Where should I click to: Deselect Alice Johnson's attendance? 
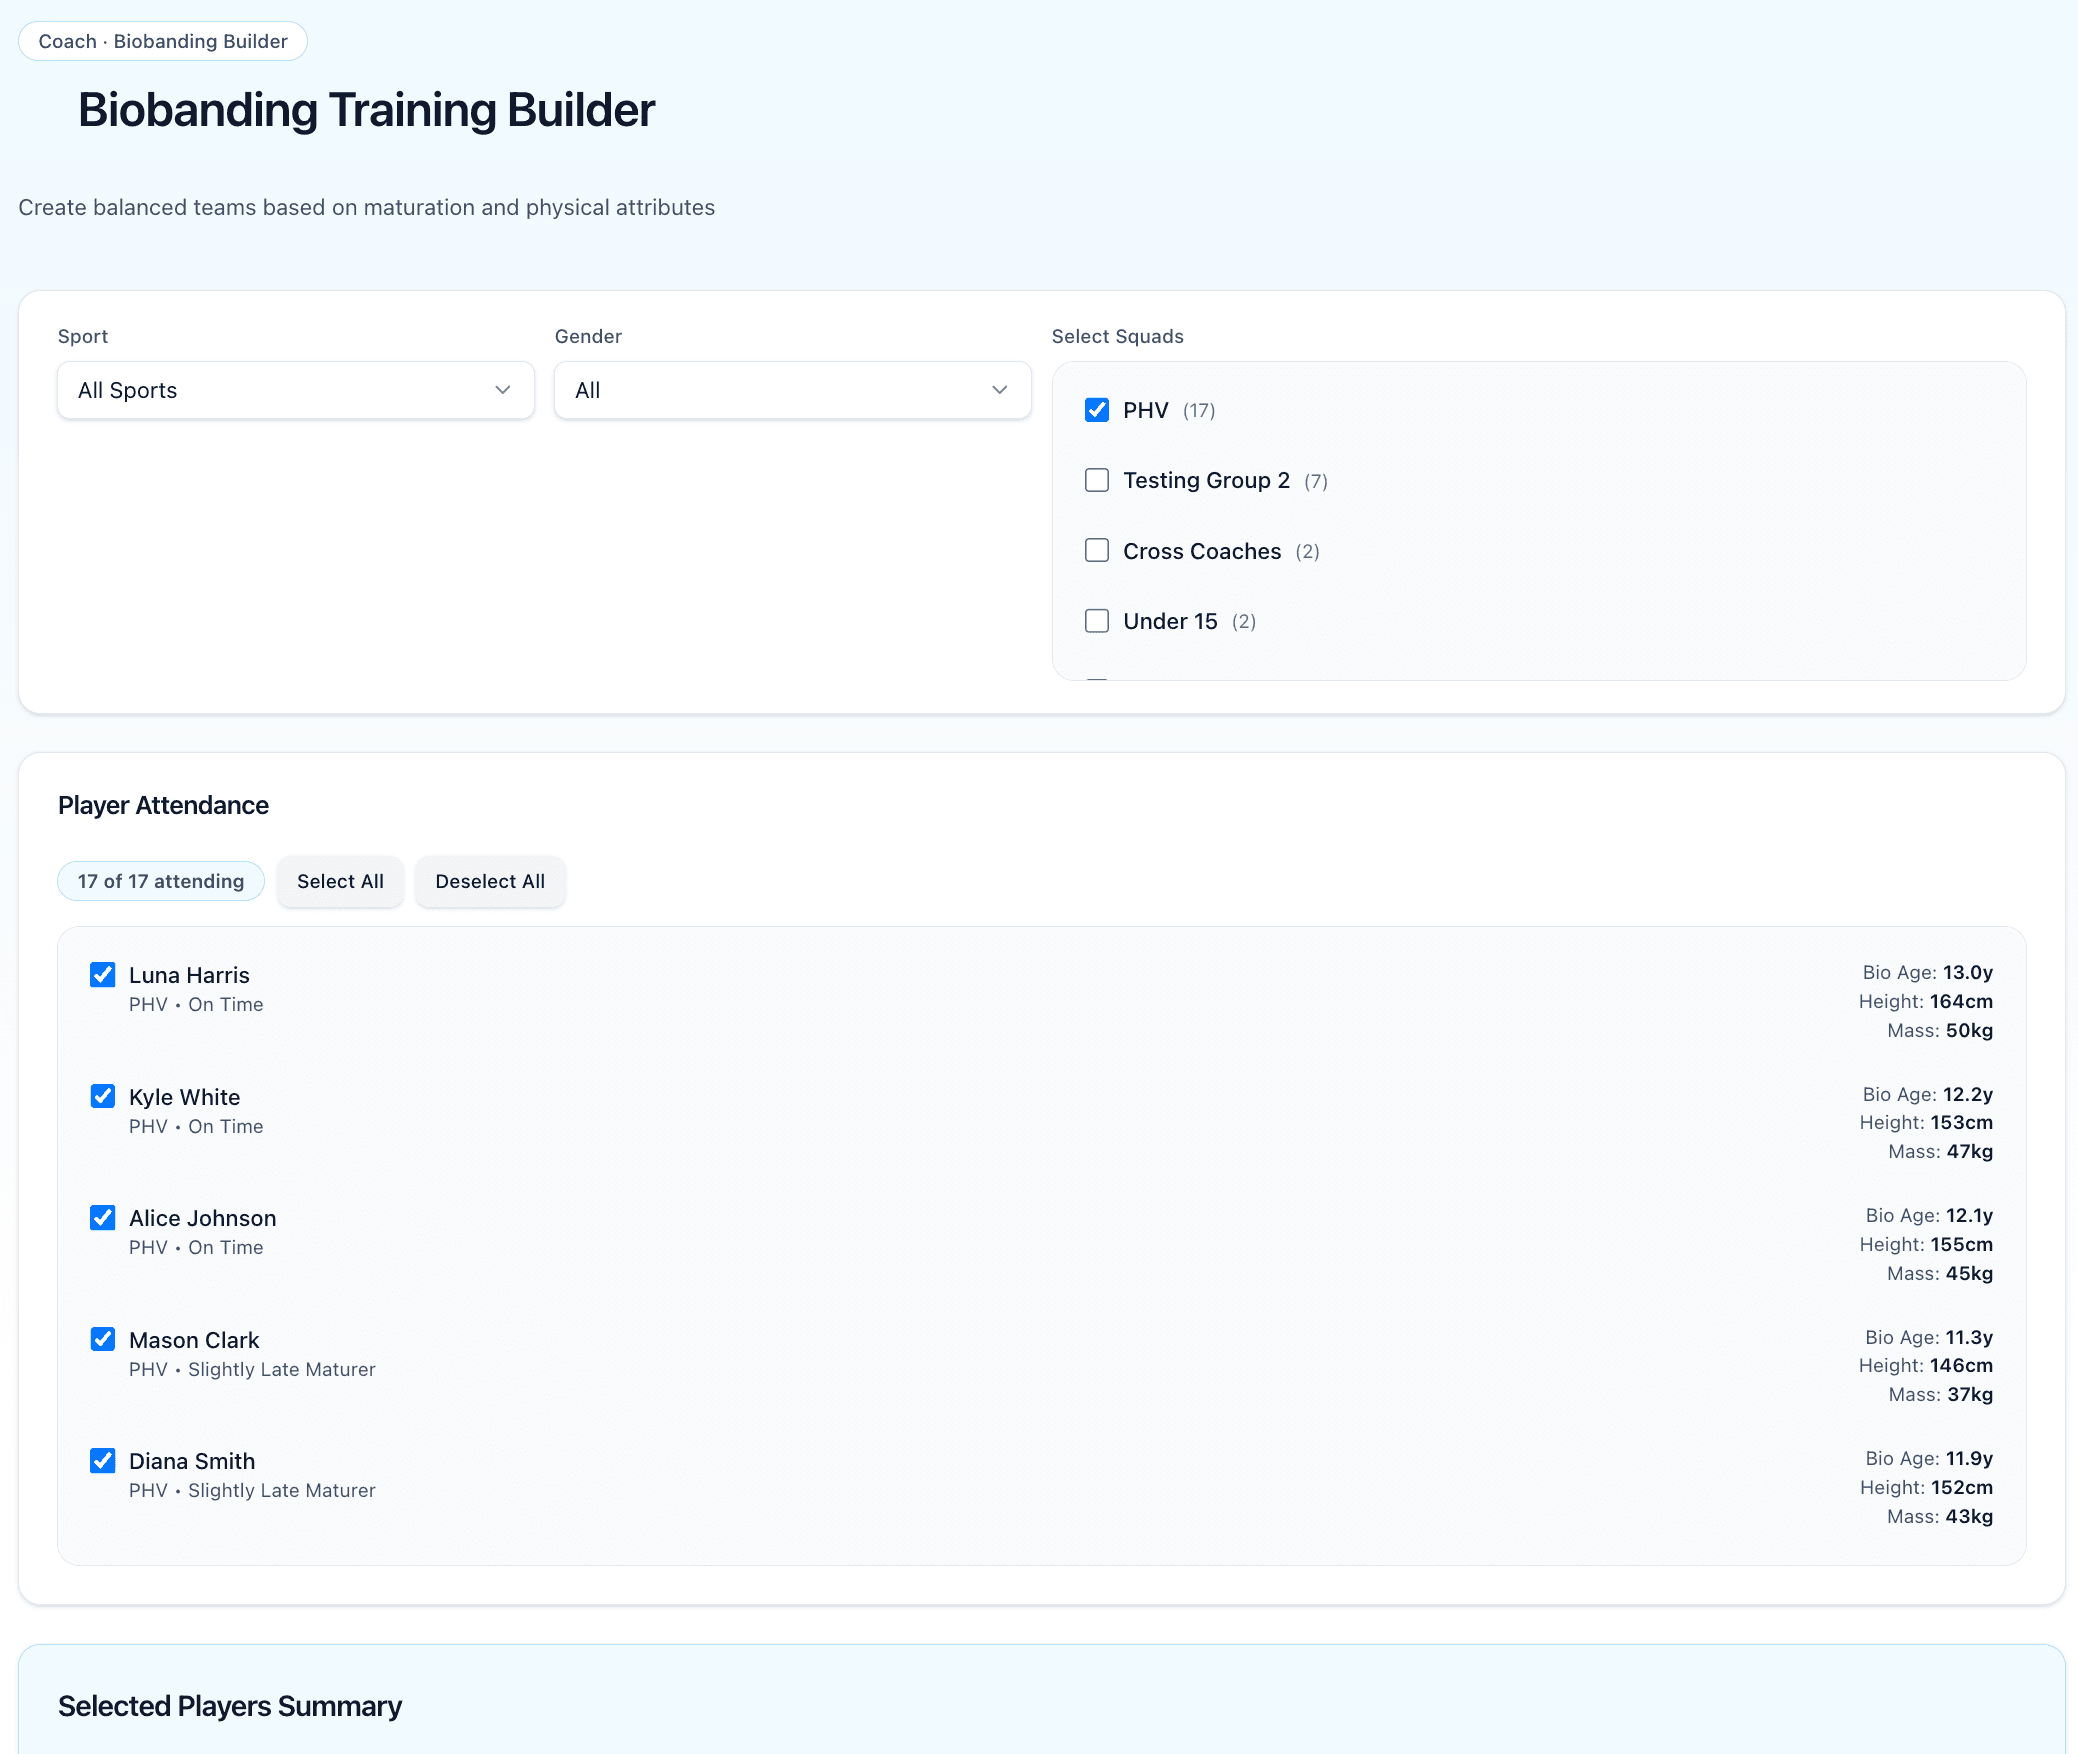point(103,1217)
